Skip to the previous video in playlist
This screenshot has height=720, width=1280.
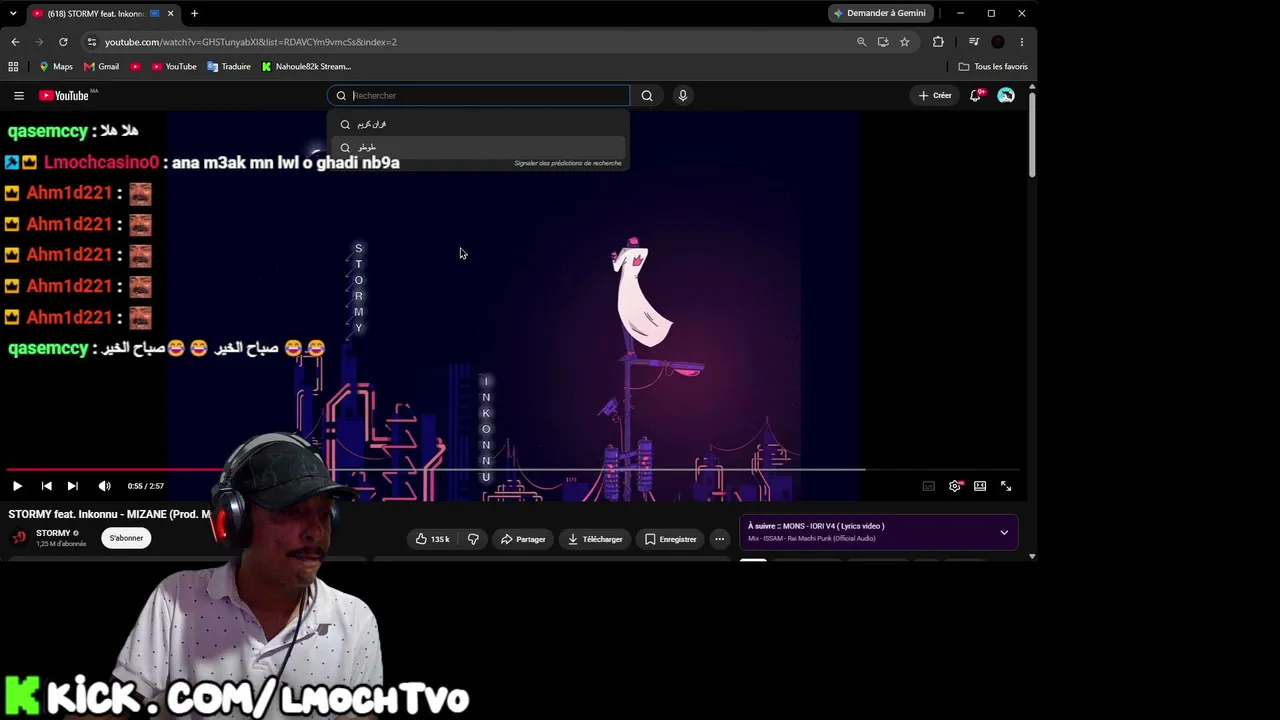click(46, 486)
